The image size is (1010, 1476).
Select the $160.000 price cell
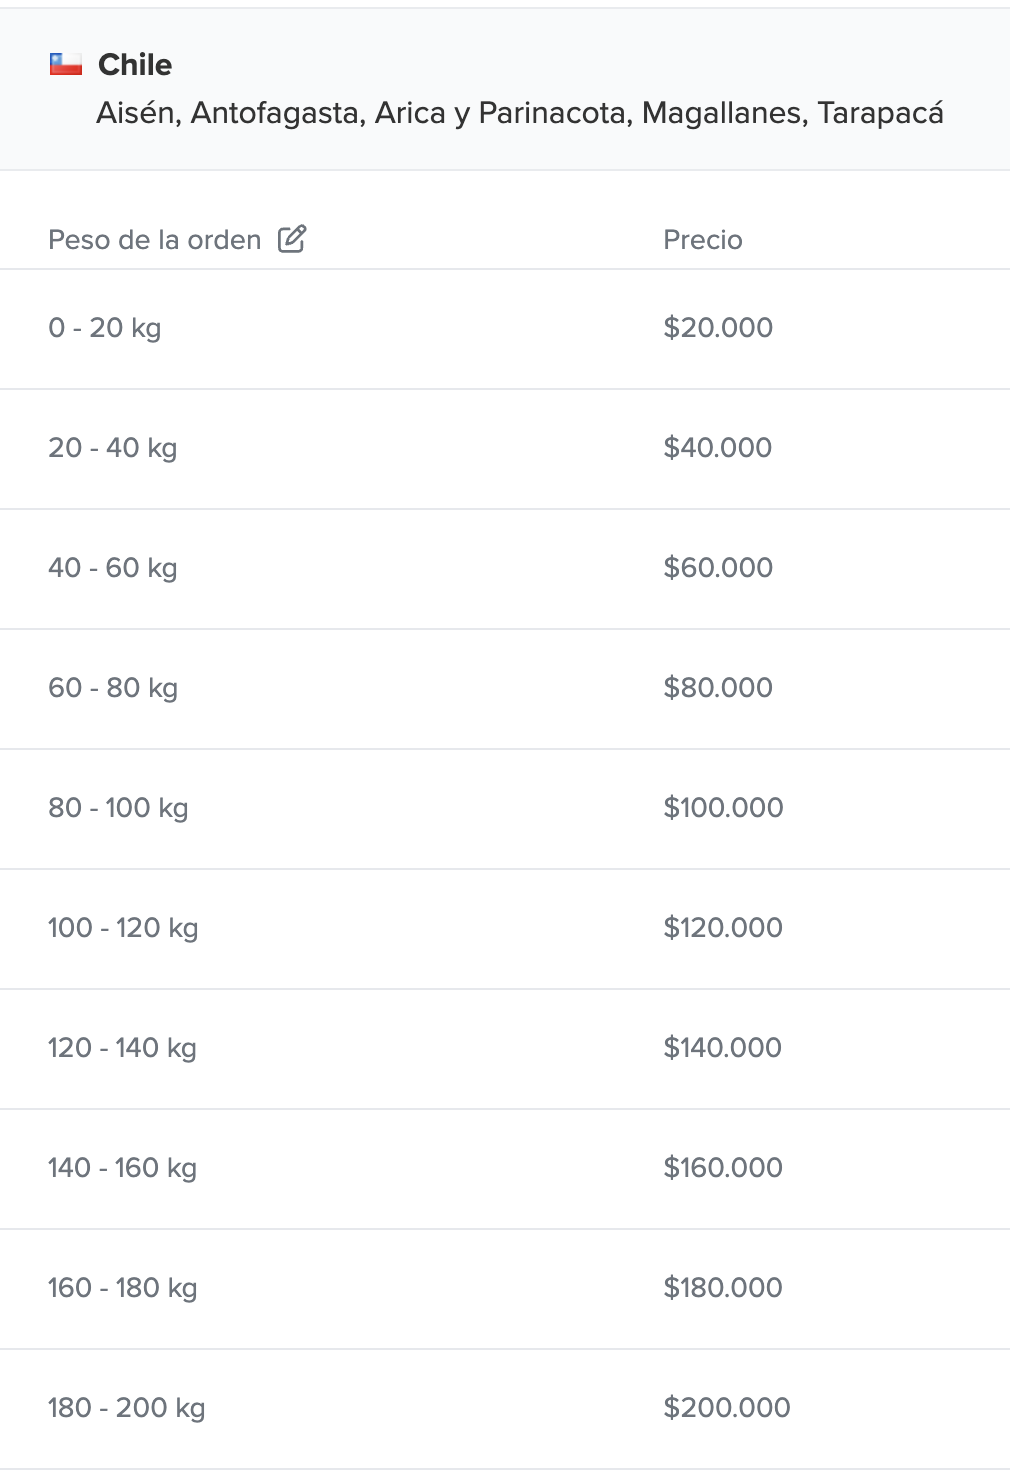pos(723,1168)
